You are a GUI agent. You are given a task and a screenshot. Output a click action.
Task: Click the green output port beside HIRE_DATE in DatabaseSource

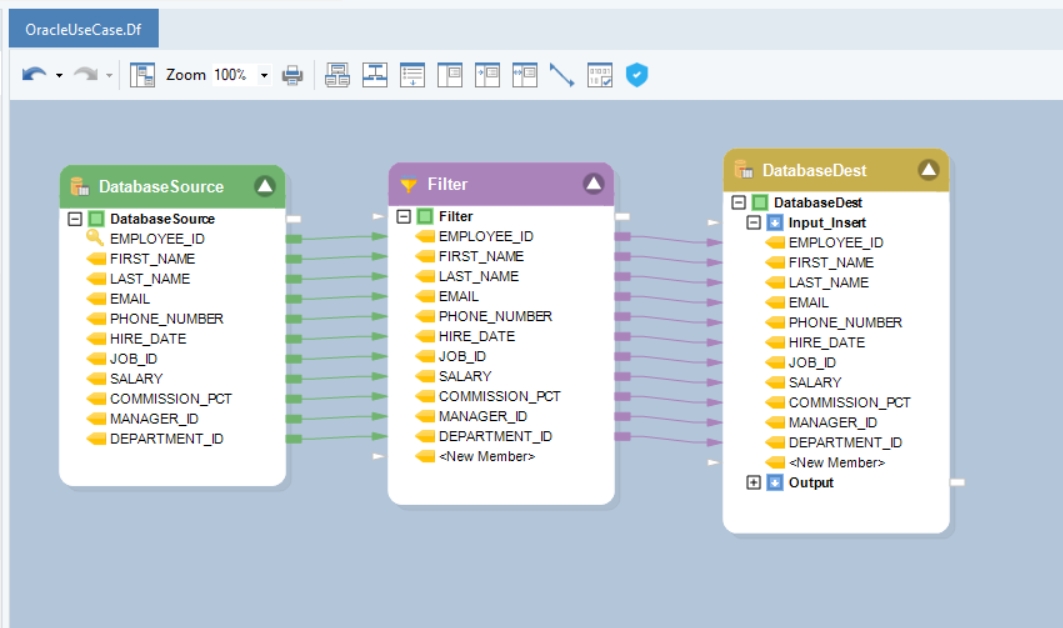pyautogui.click(x=294, y=339)
